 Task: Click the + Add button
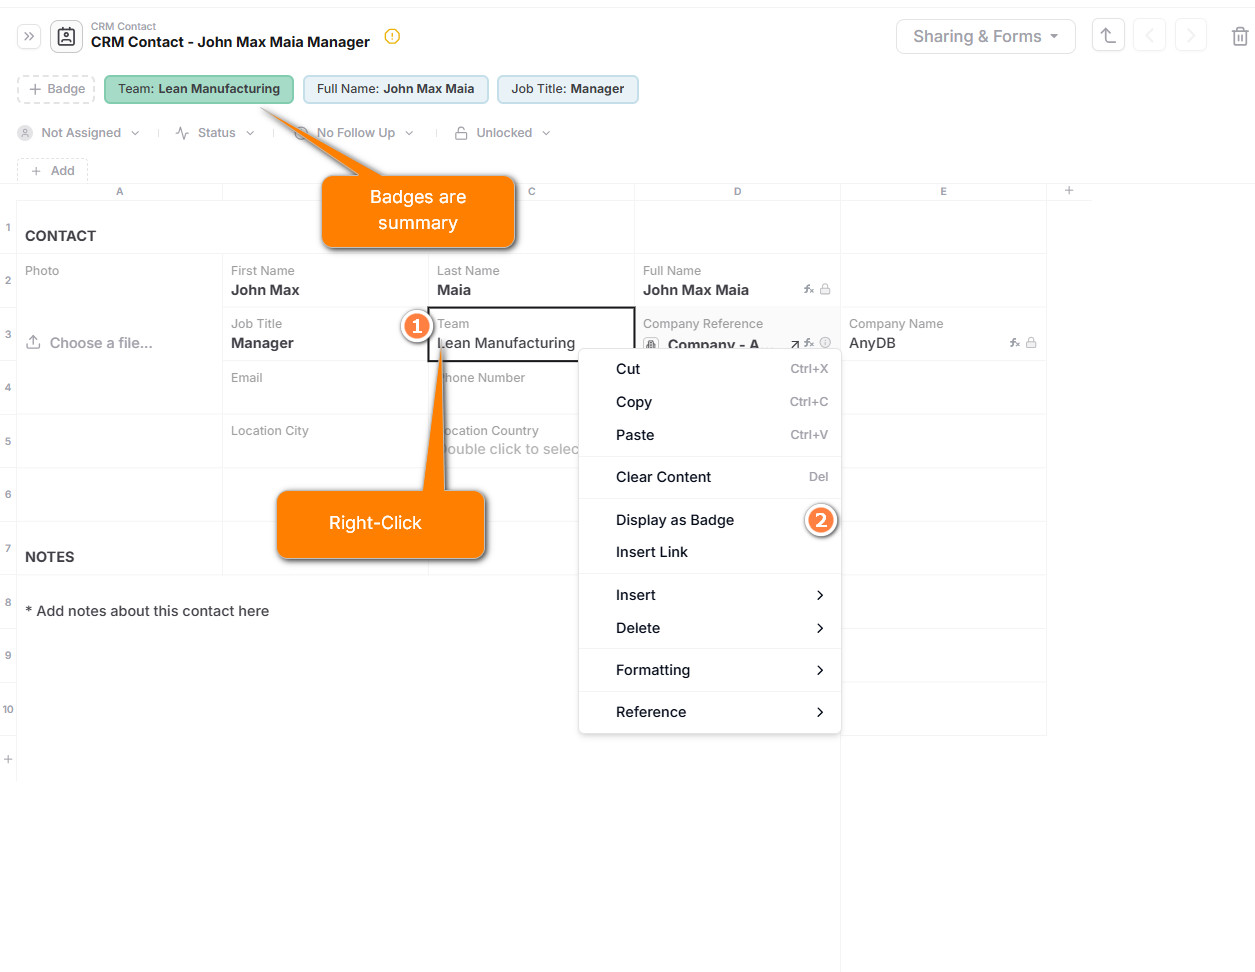point(52,171)
